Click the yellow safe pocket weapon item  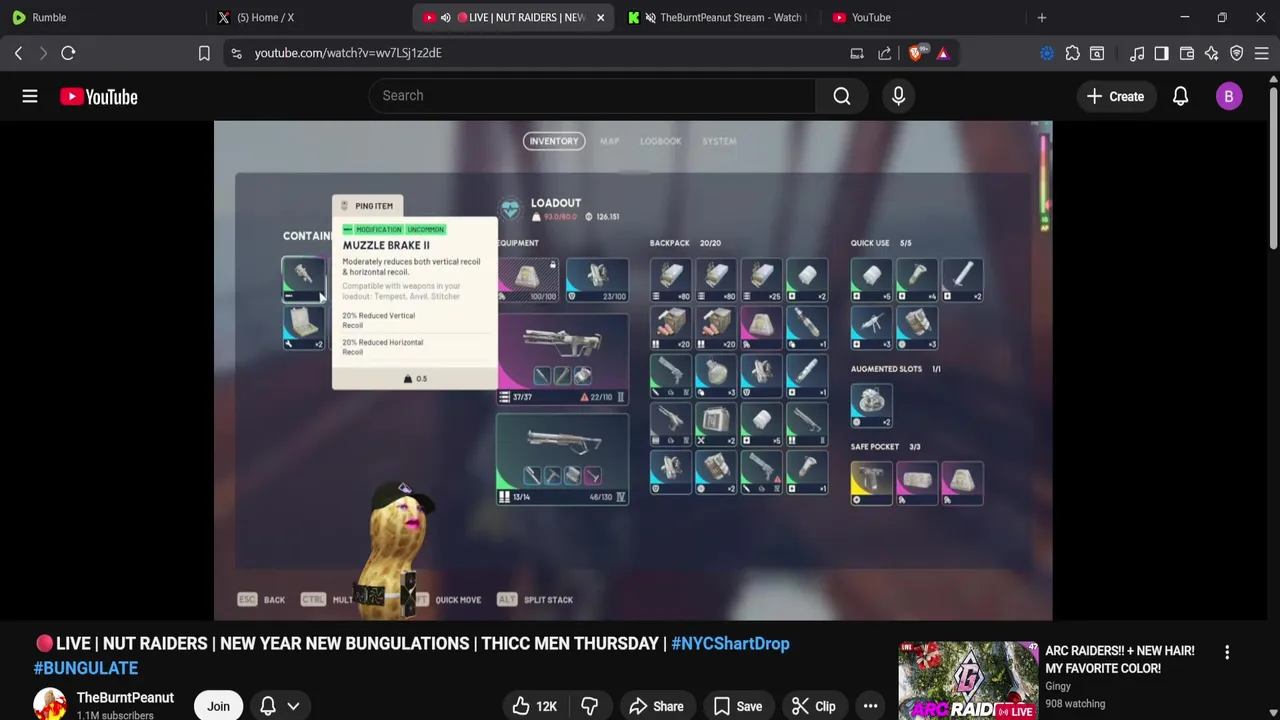coord(871,482)
